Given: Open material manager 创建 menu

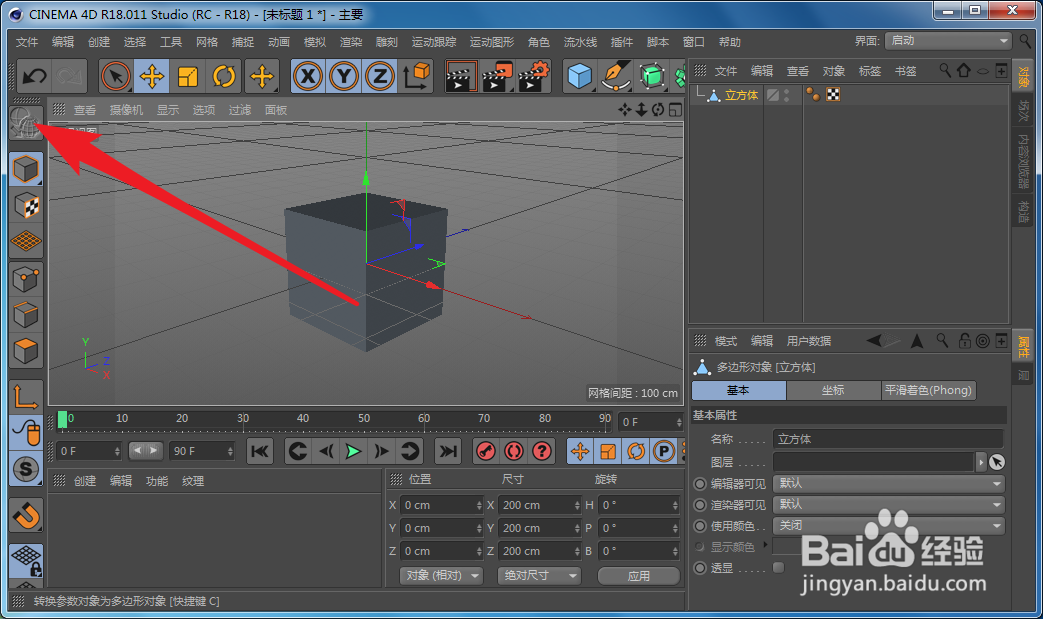Looking at the screenshot, I should click(x=84, y=481).
